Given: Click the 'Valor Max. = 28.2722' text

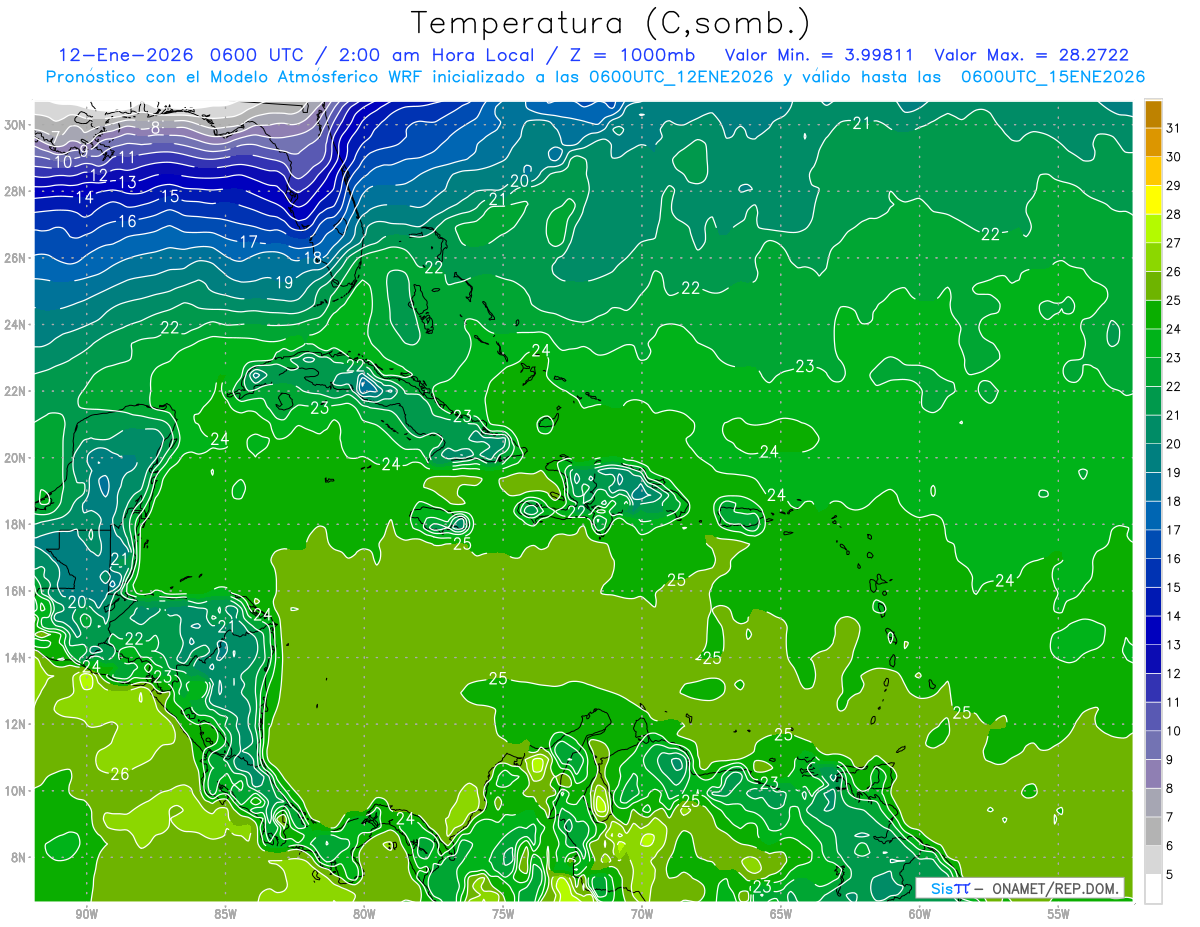Looking at the screenshot, I should point(1031,55).
